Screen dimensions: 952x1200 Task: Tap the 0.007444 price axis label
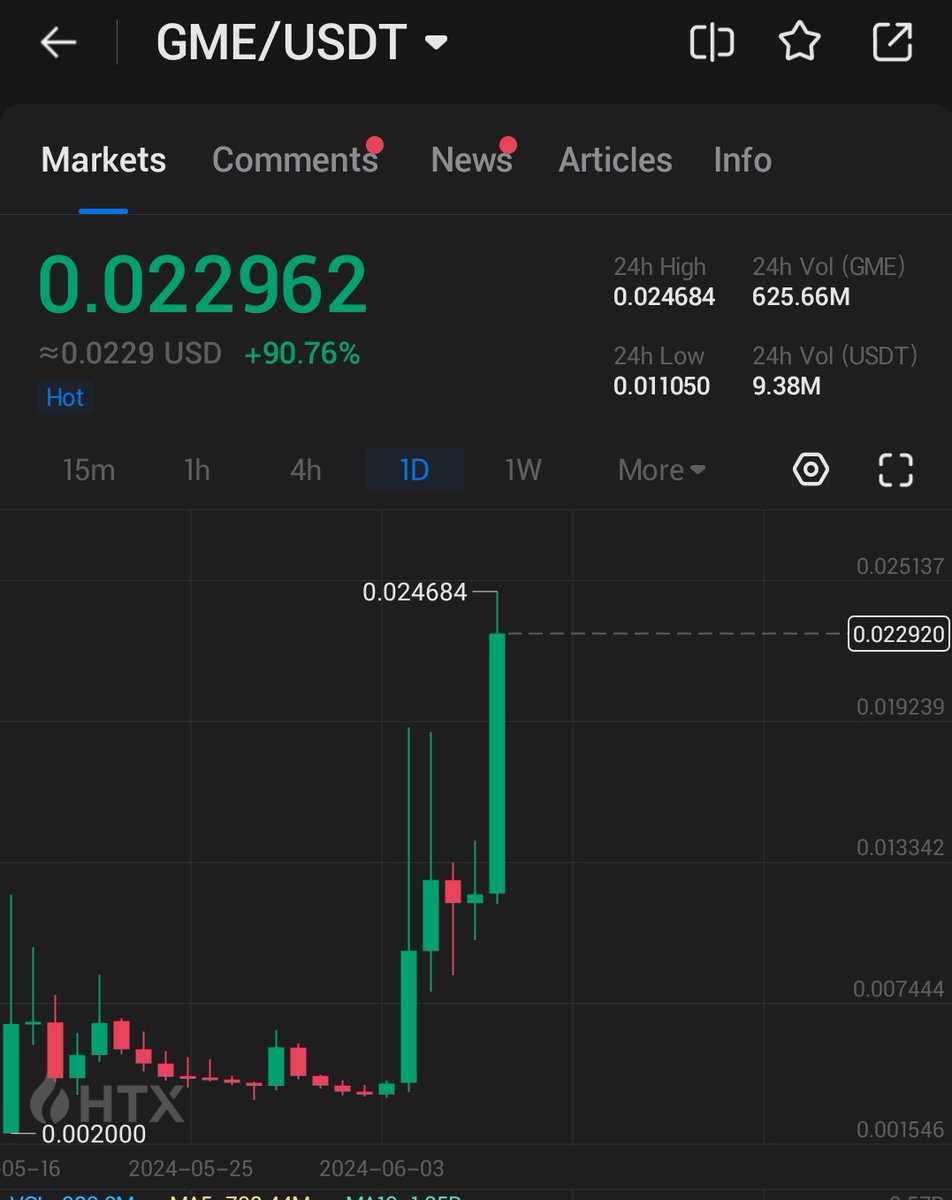898,989
